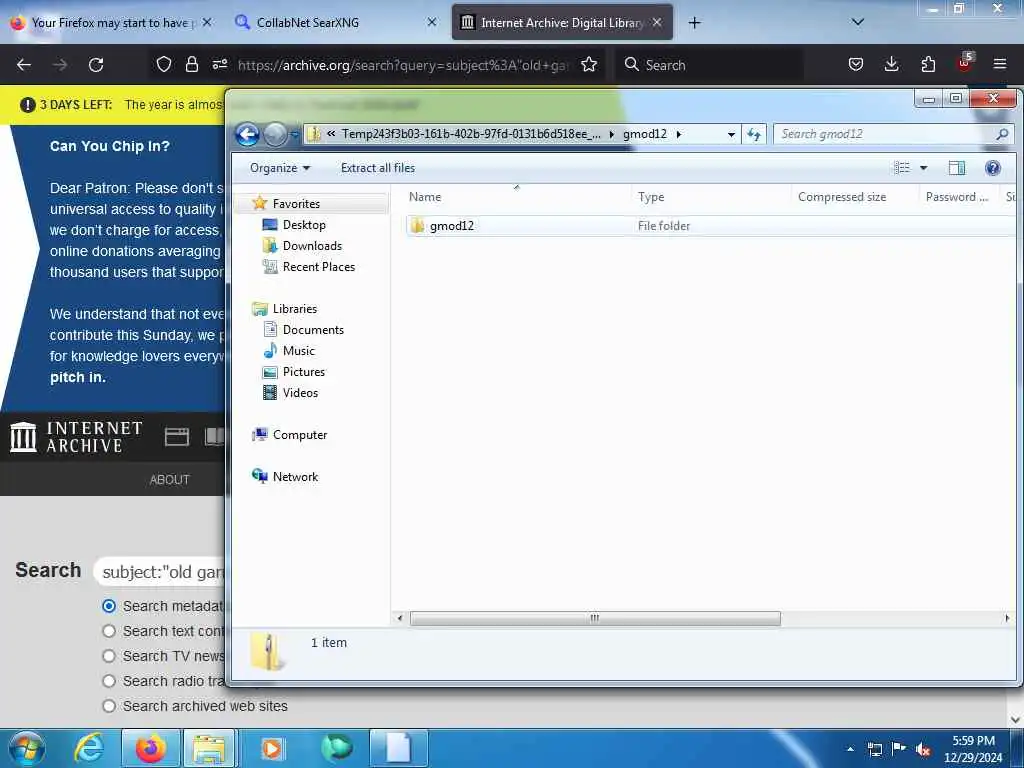This screenshot has width=1024, height=768.
Task: Expand the address bar history dropdown
Action: coord(731,135)
